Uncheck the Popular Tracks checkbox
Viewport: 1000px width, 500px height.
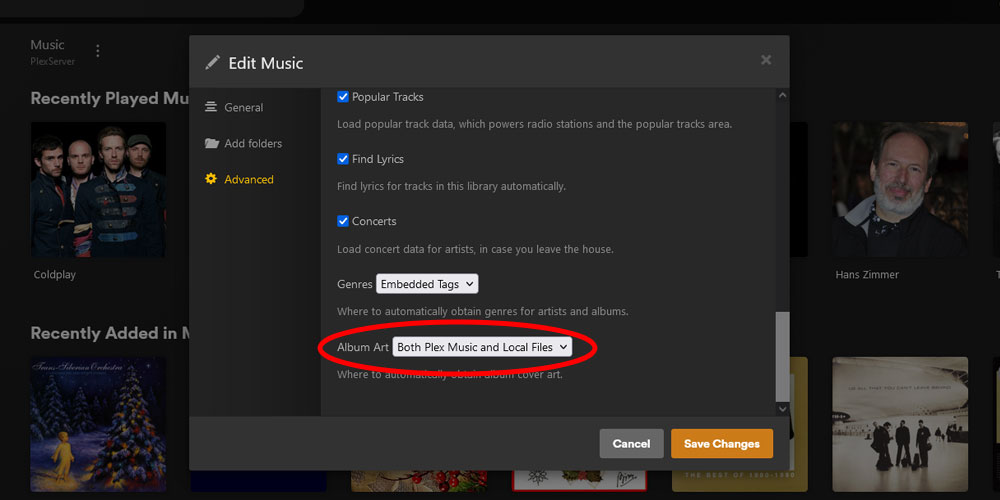pyautogui.click(x=342, y=97)
